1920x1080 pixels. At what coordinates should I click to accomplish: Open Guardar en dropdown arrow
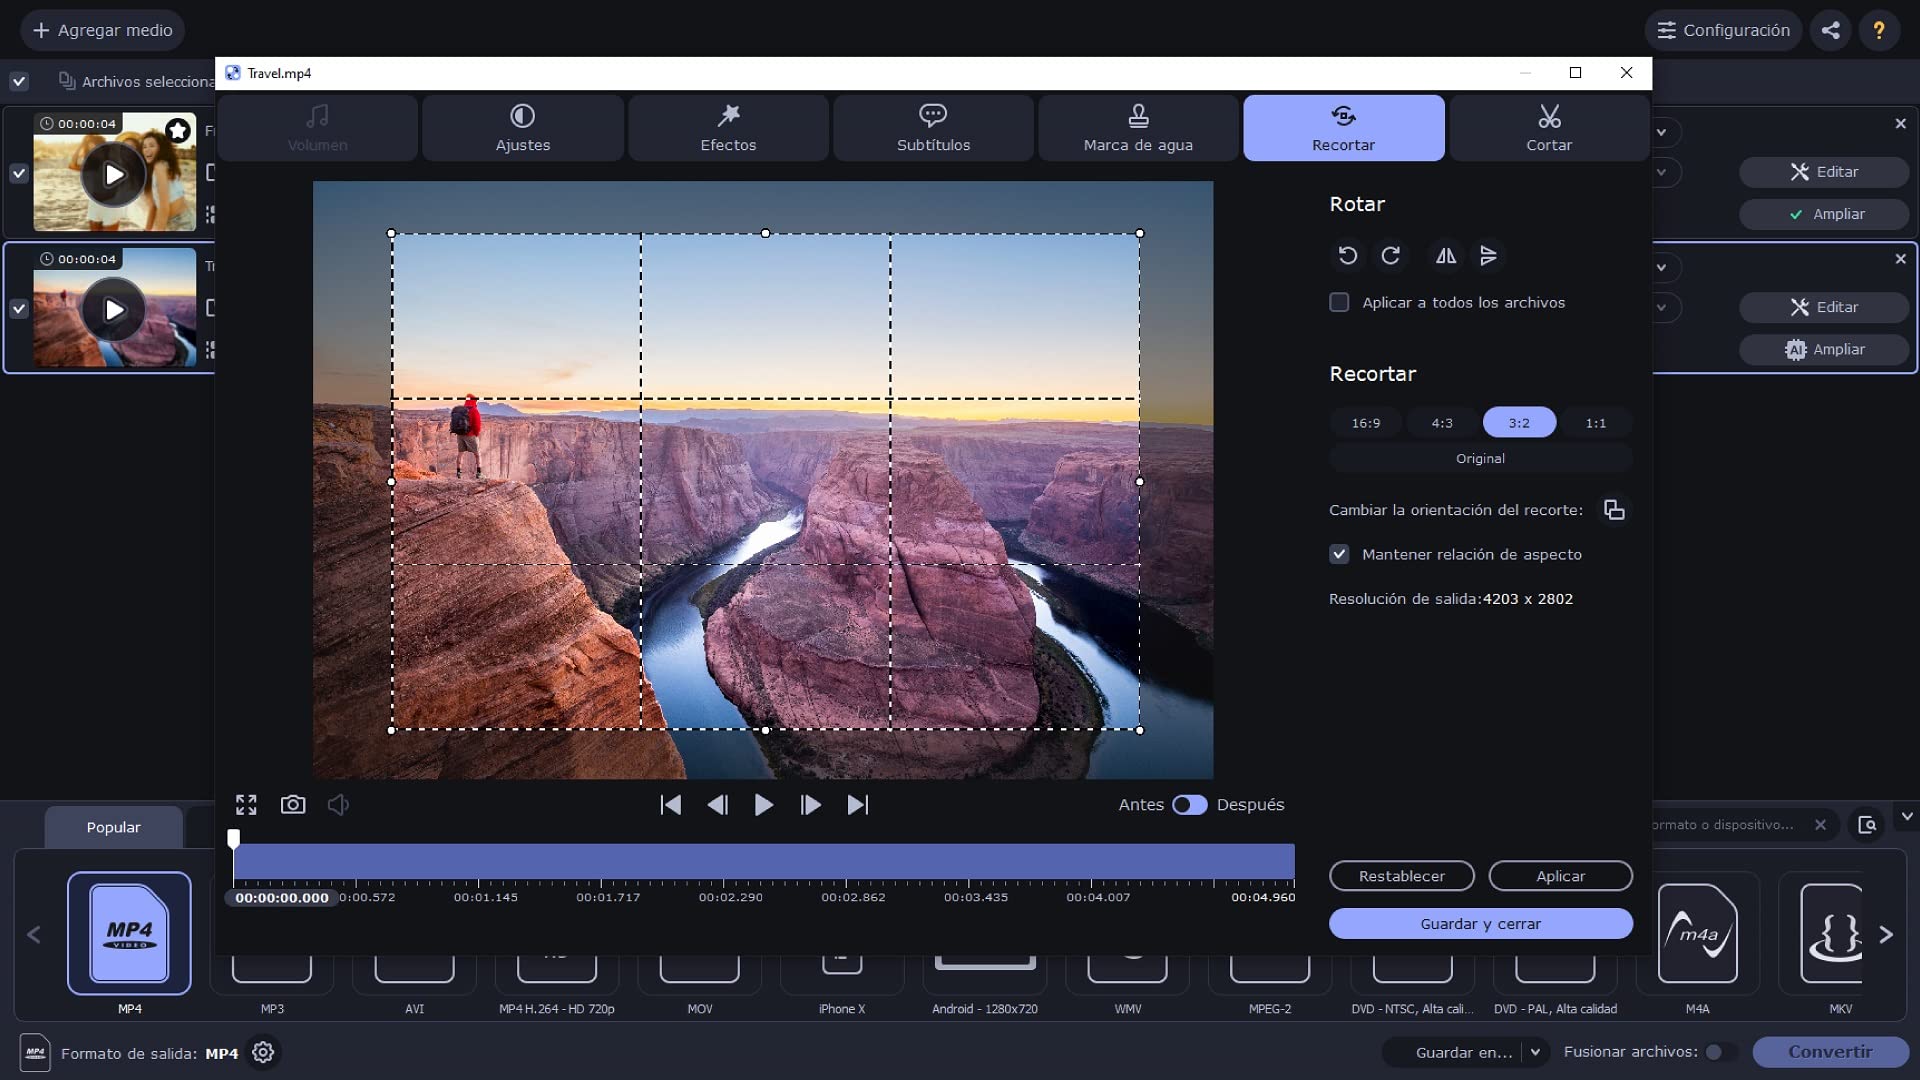pos(1535,1052)
